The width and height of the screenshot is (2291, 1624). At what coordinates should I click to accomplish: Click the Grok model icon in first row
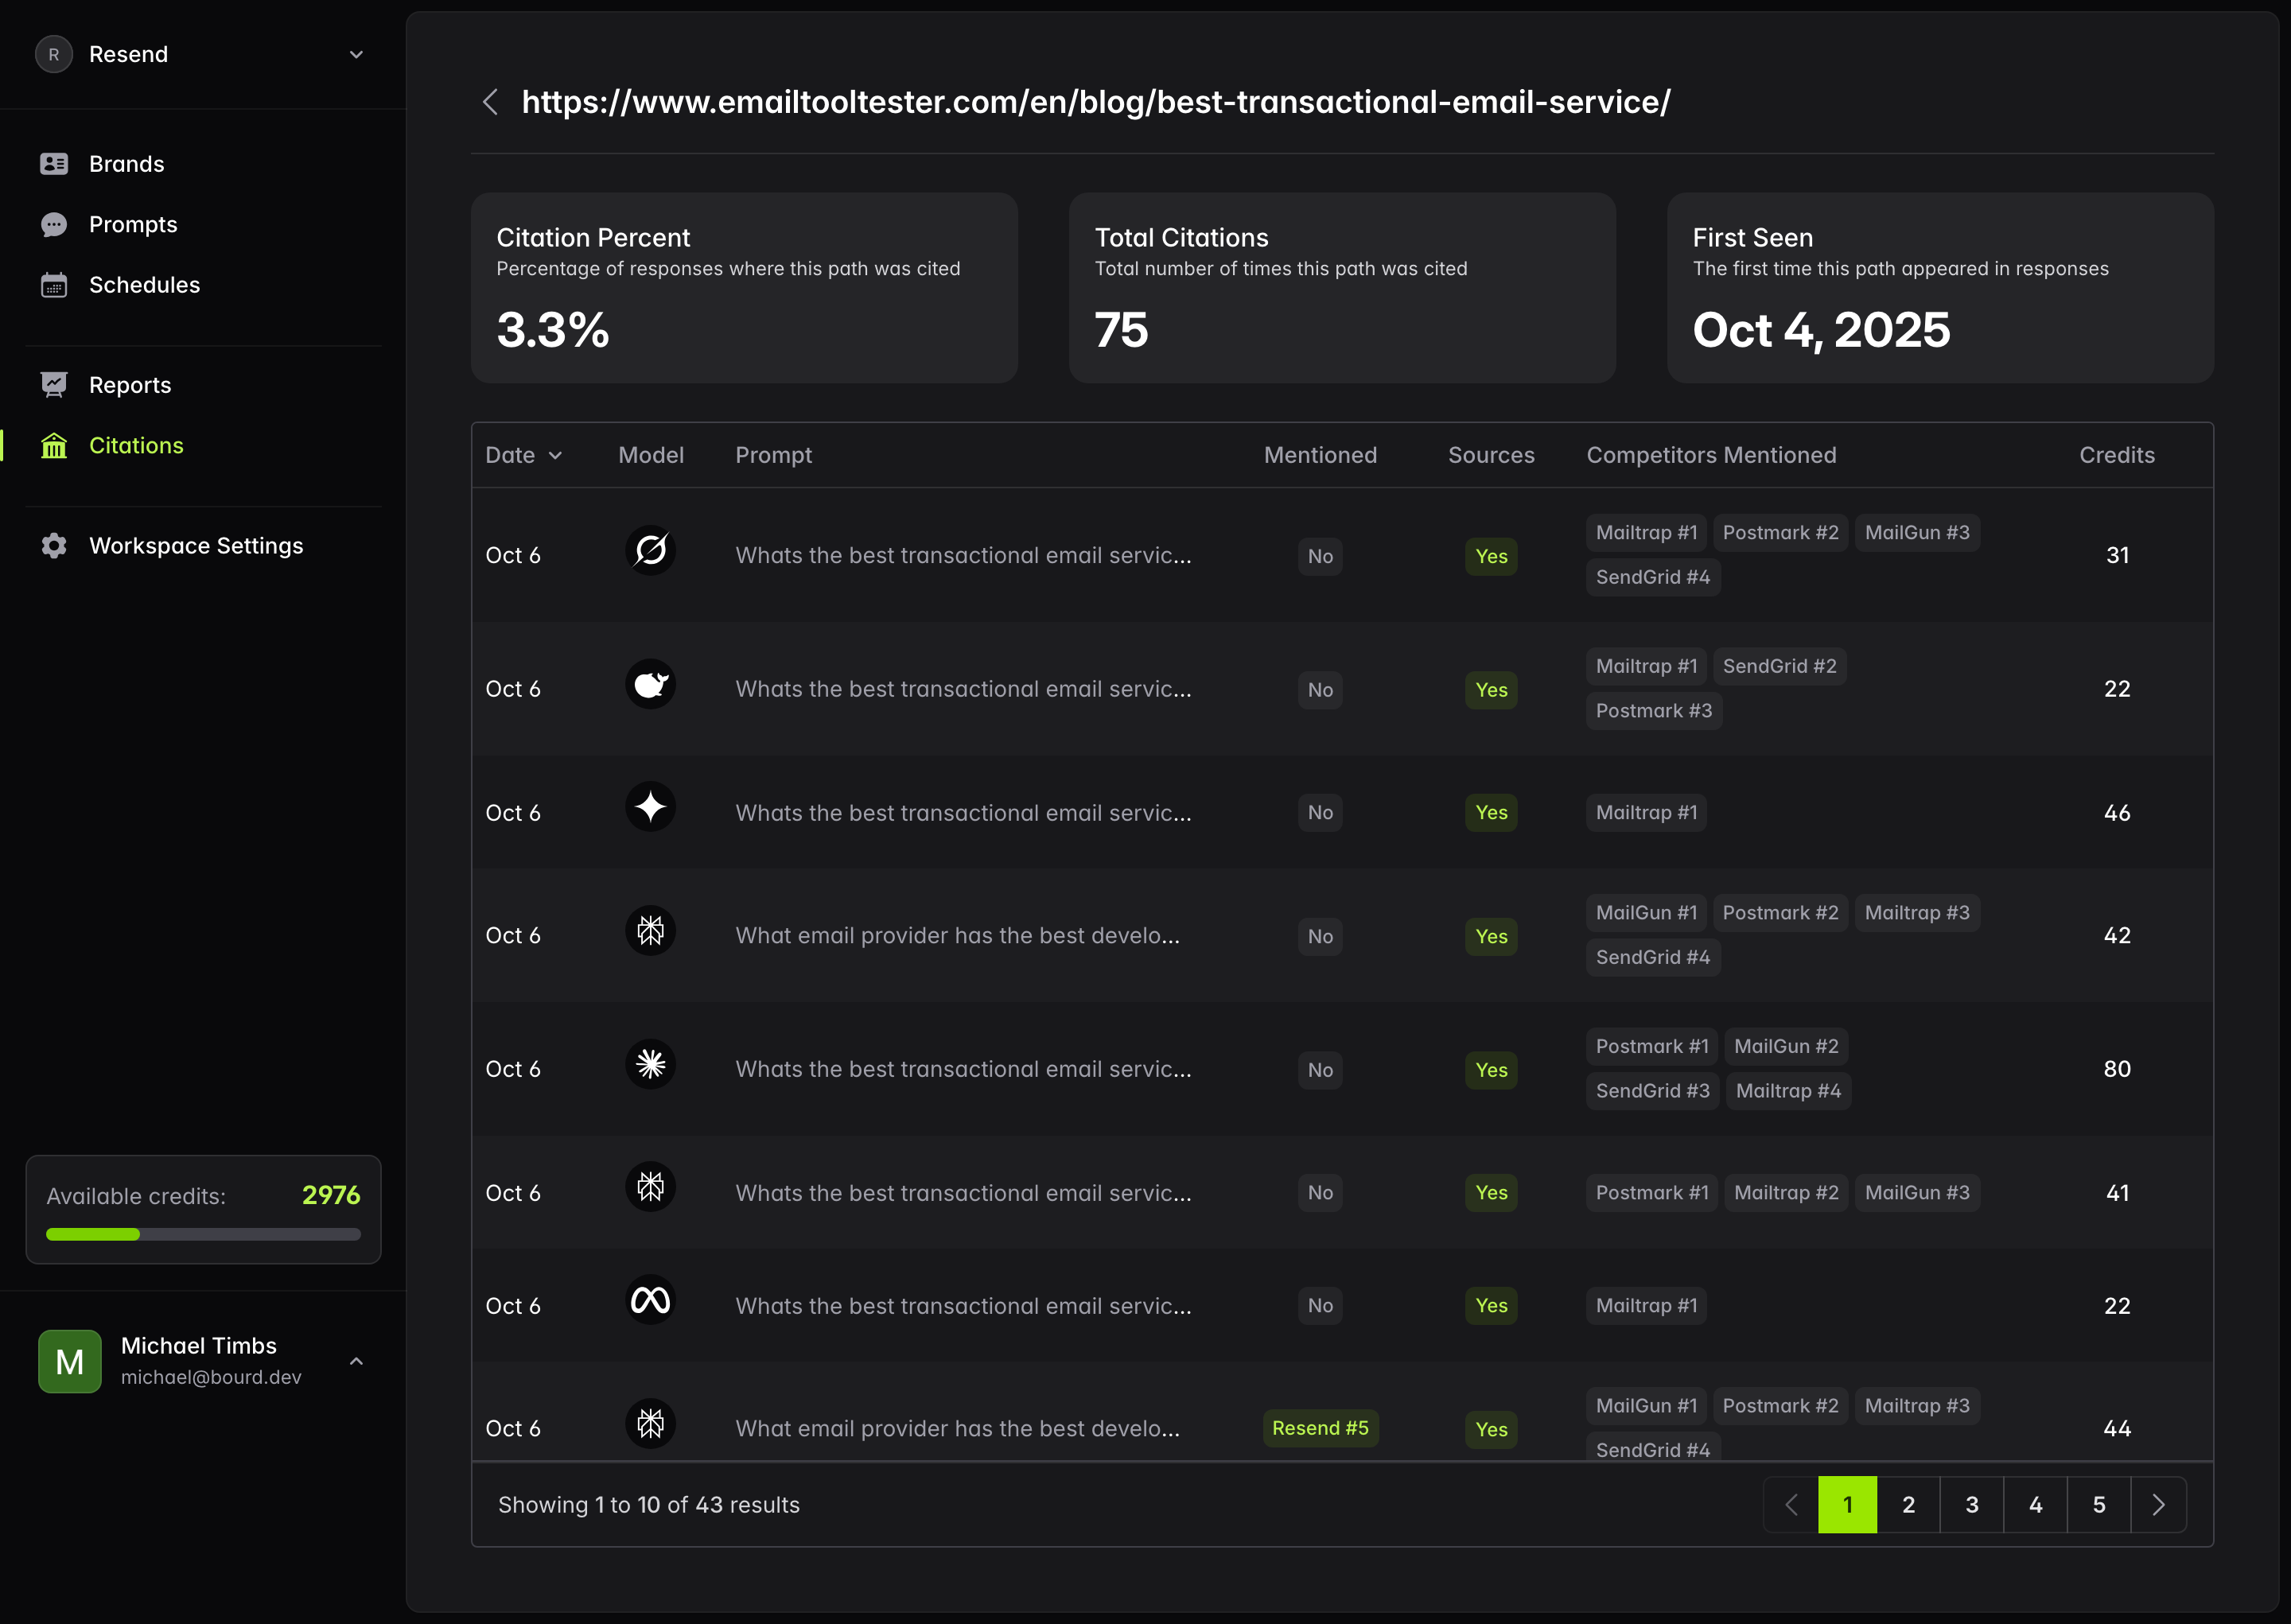point(650,551)
